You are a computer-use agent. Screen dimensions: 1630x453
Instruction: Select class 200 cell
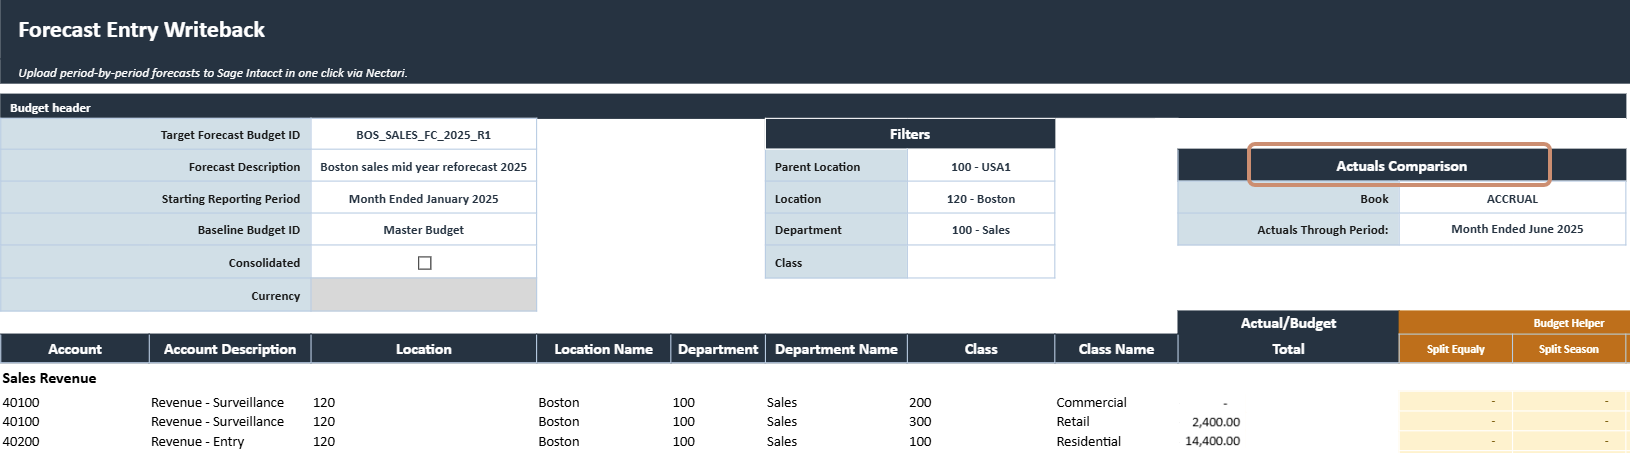coord(920,402)
